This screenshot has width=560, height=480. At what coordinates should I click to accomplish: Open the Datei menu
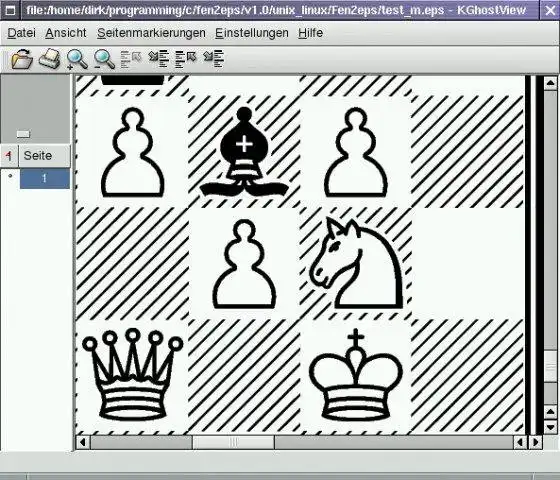point(21,33)
